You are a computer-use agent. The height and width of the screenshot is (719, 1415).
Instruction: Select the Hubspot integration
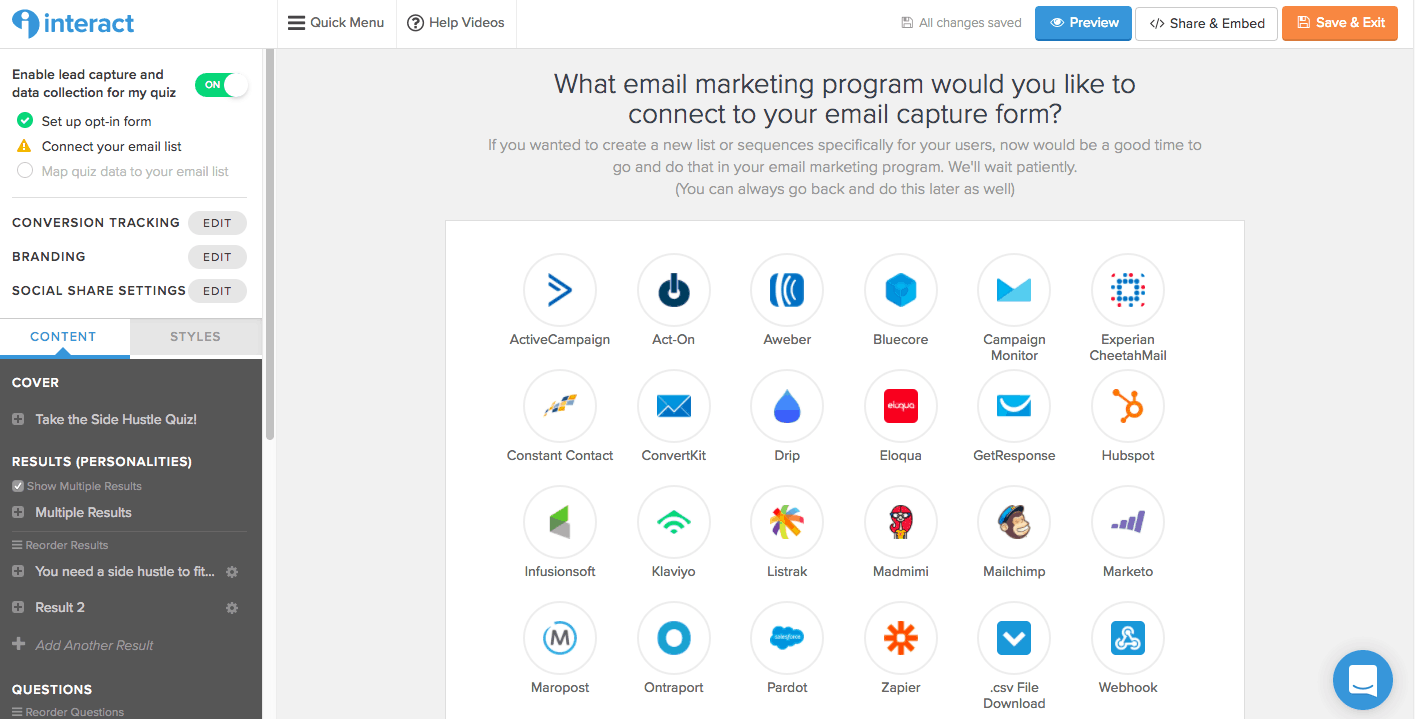coord(1127,406)
